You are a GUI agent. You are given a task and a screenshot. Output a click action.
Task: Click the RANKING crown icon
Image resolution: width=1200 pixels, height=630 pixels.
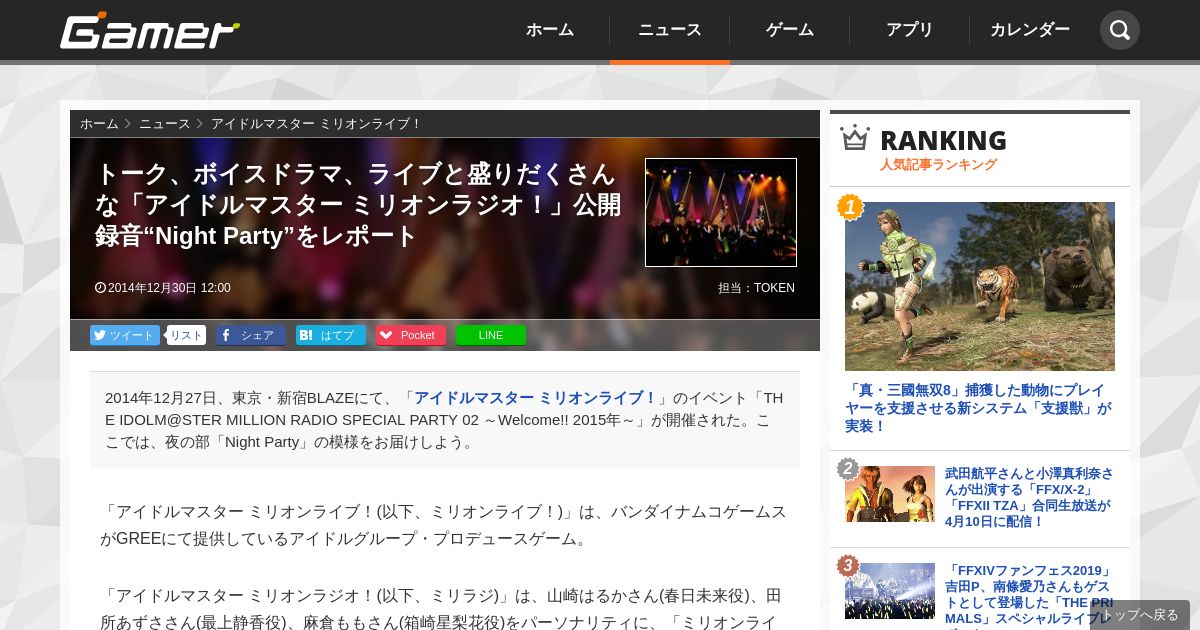click(x=855, y=137)
